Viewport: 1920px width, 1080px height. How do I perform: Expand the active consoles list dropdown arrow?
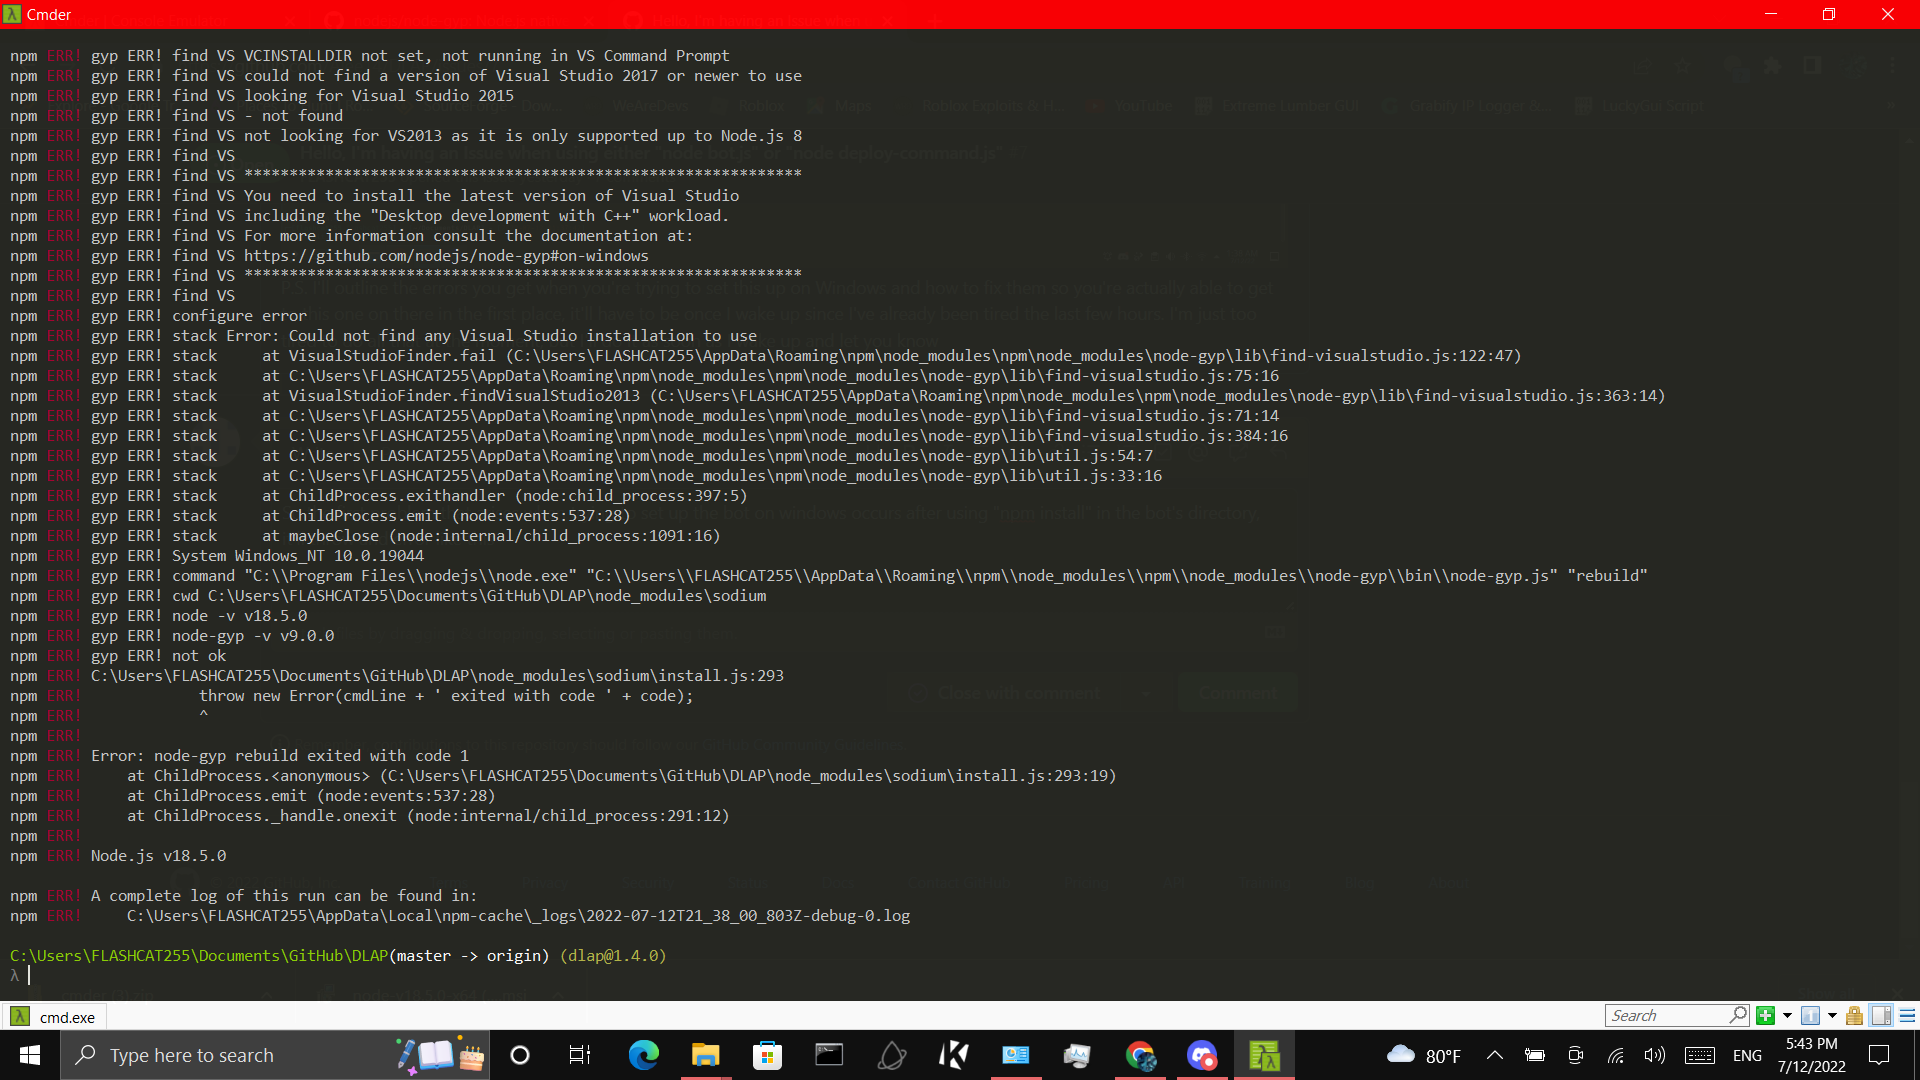pyautogui.click(x=1832, y=1016)
